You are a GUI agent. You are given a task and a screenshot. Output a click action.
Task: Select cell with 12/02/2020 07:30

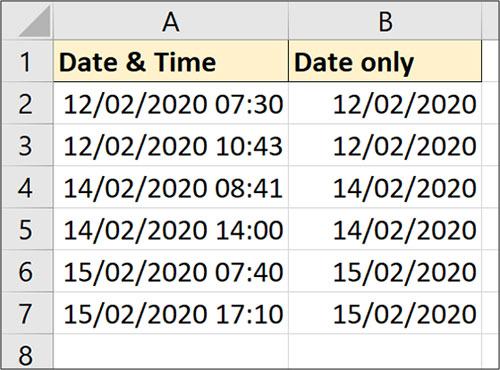(171, 103)
